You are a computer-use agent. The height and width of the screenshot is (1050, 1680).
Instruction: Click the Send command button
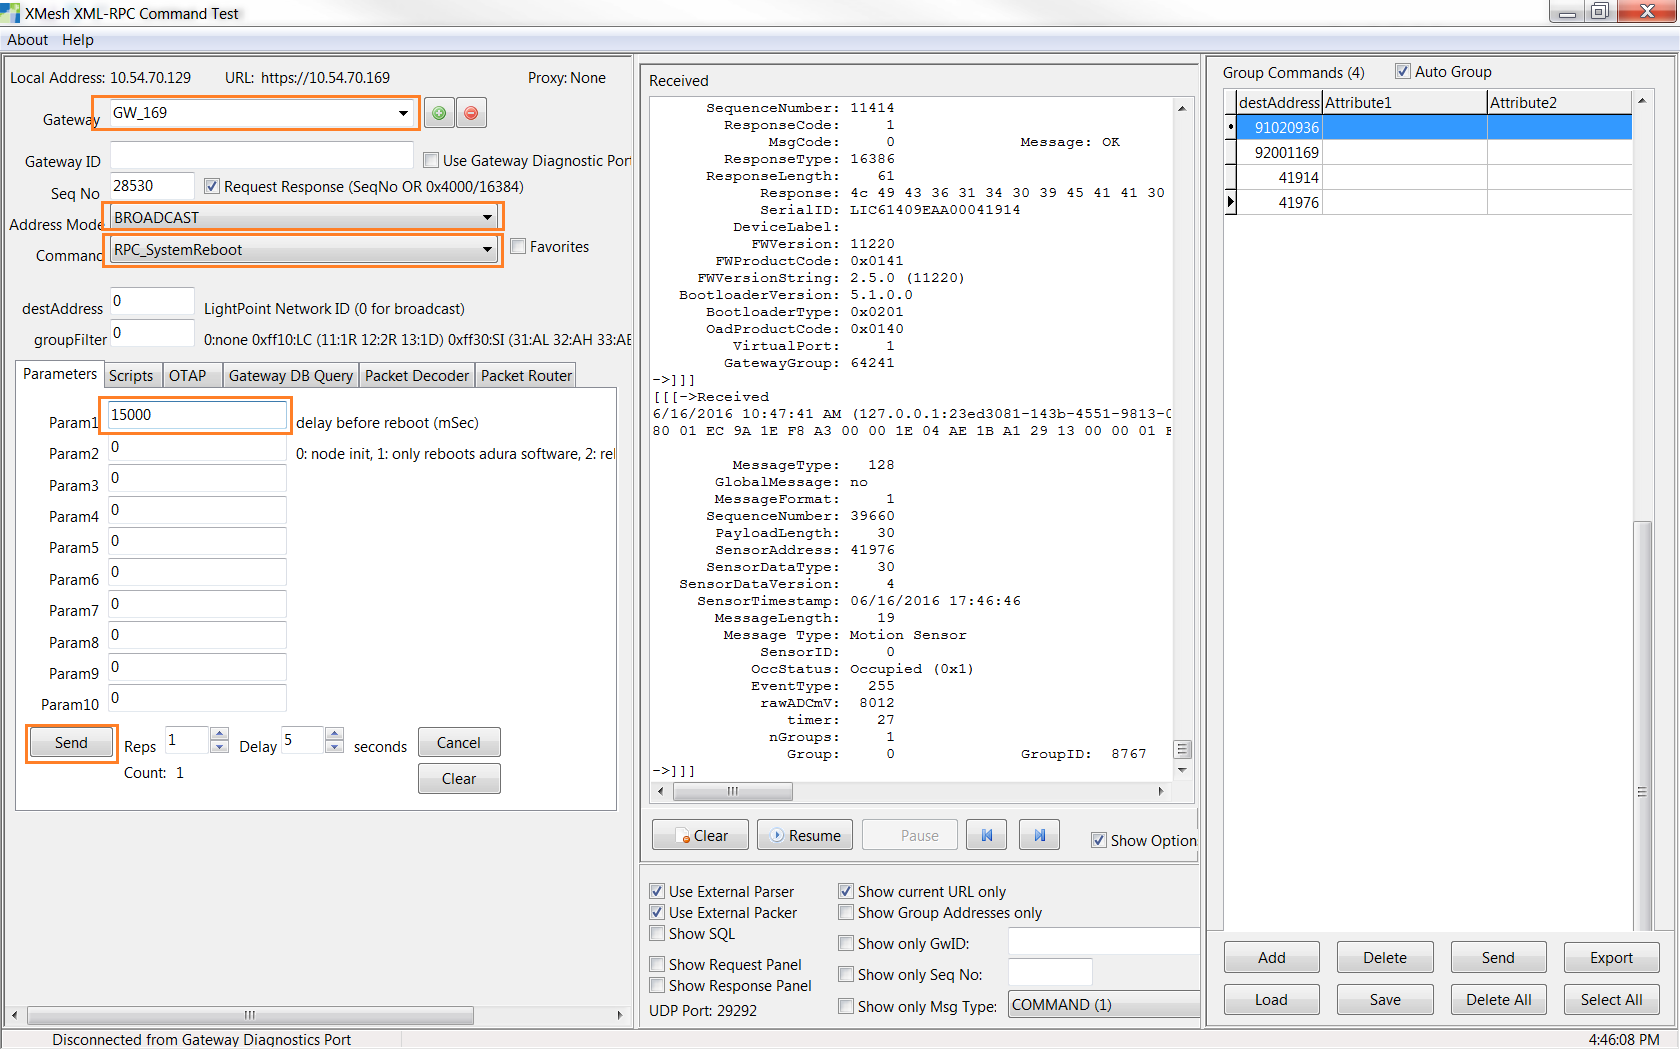tap(71, 742)
